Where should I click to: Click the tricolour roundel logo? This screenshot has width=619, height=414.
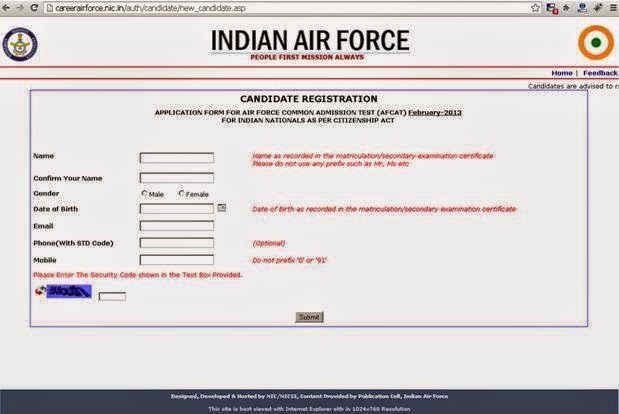pos(596,43)
